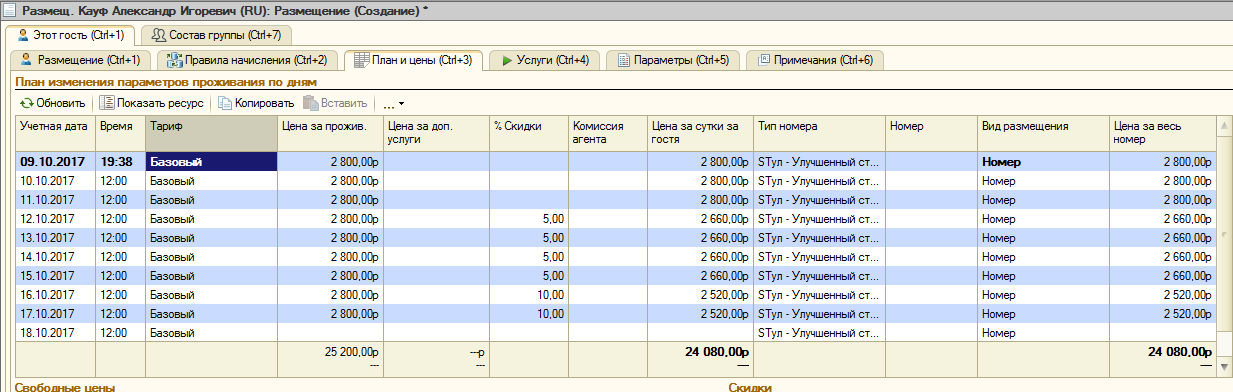Click the Время column header
The image size is (1233, 392).
pyautogui.click(x=120, y=134)
